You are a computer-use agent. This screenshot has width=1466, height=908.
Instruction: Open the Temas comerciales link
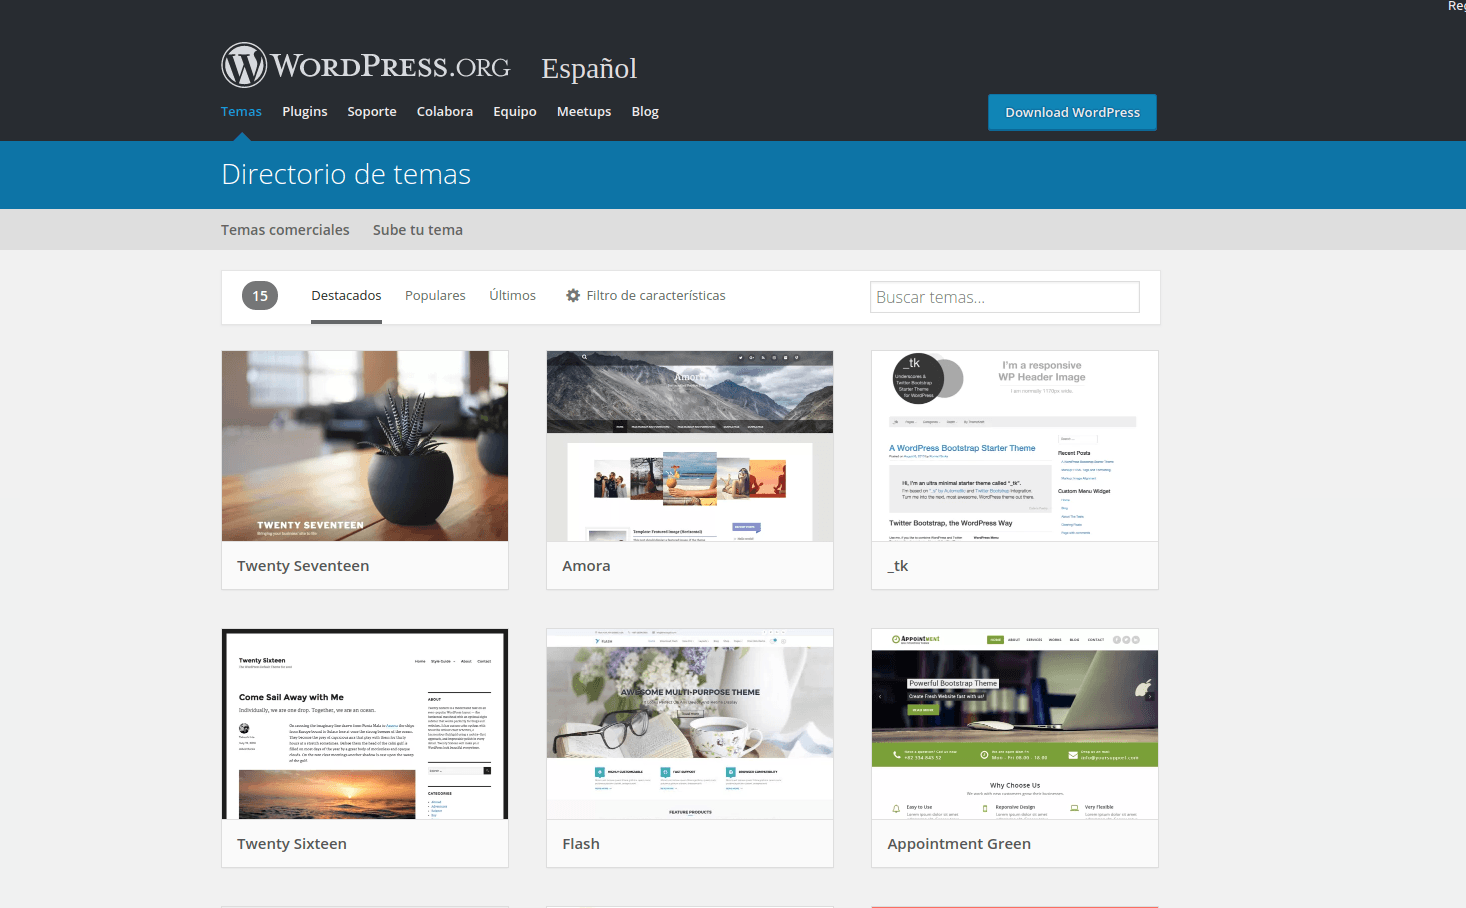[285, 230]
